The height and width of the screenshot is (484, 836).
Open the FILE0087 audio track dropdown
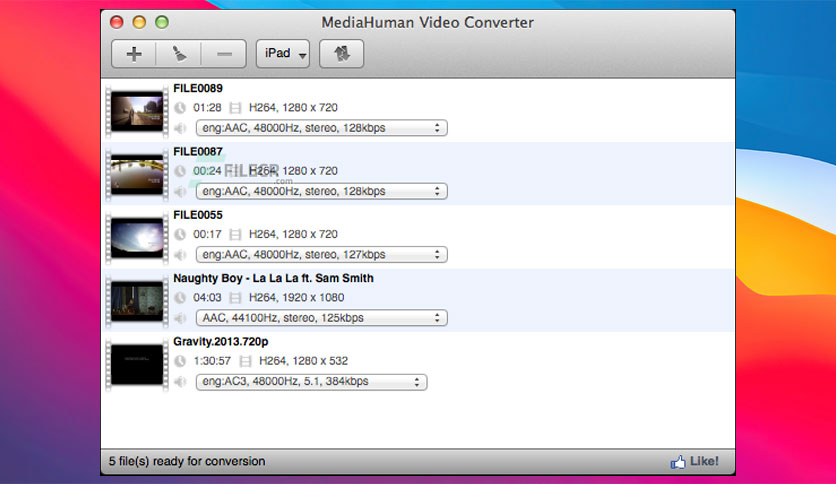point(321,191)
